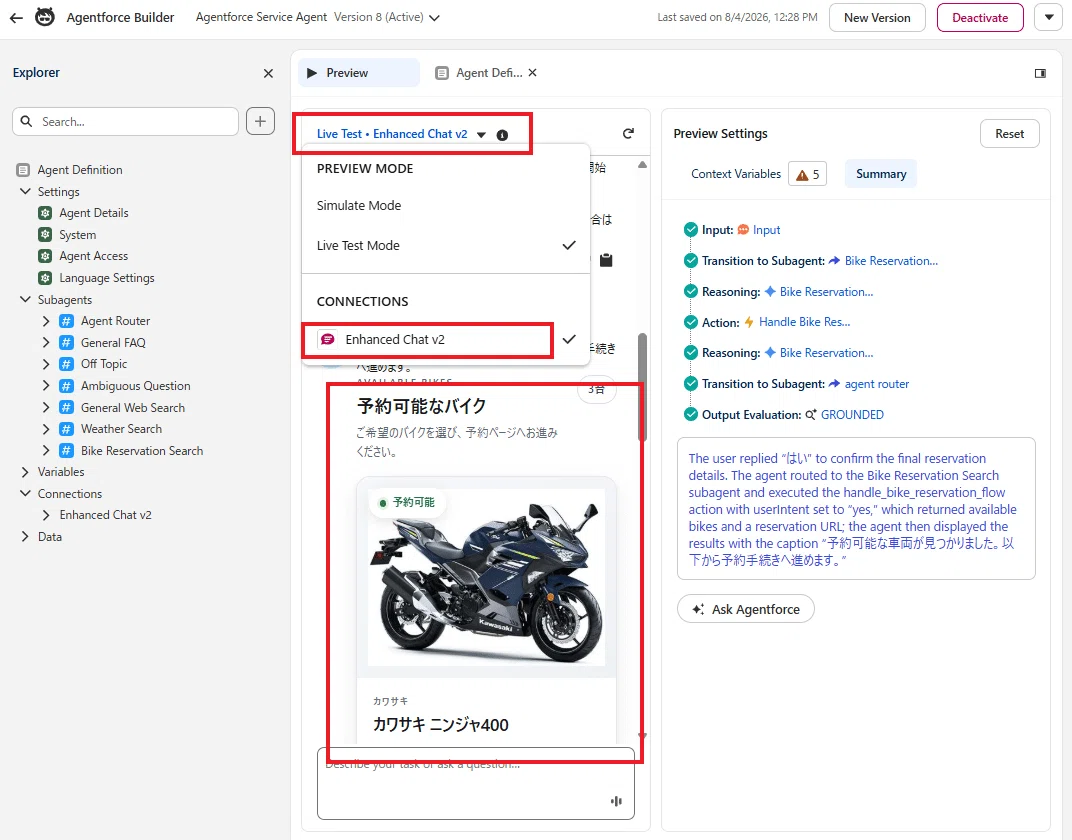The width and height of the screenshot is (1072, 840).
Task: Open the Summary tab
Action: (x=881, y=174)
